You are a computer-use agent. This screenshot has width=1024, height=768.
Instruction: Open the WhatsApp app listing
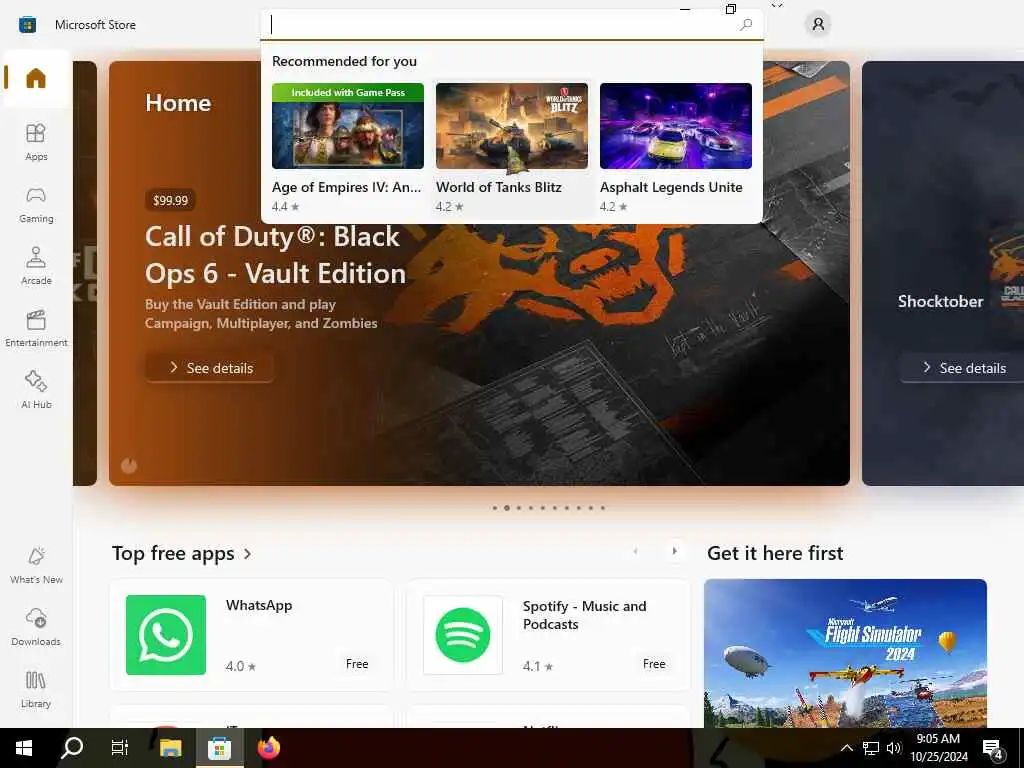point(252,635)
